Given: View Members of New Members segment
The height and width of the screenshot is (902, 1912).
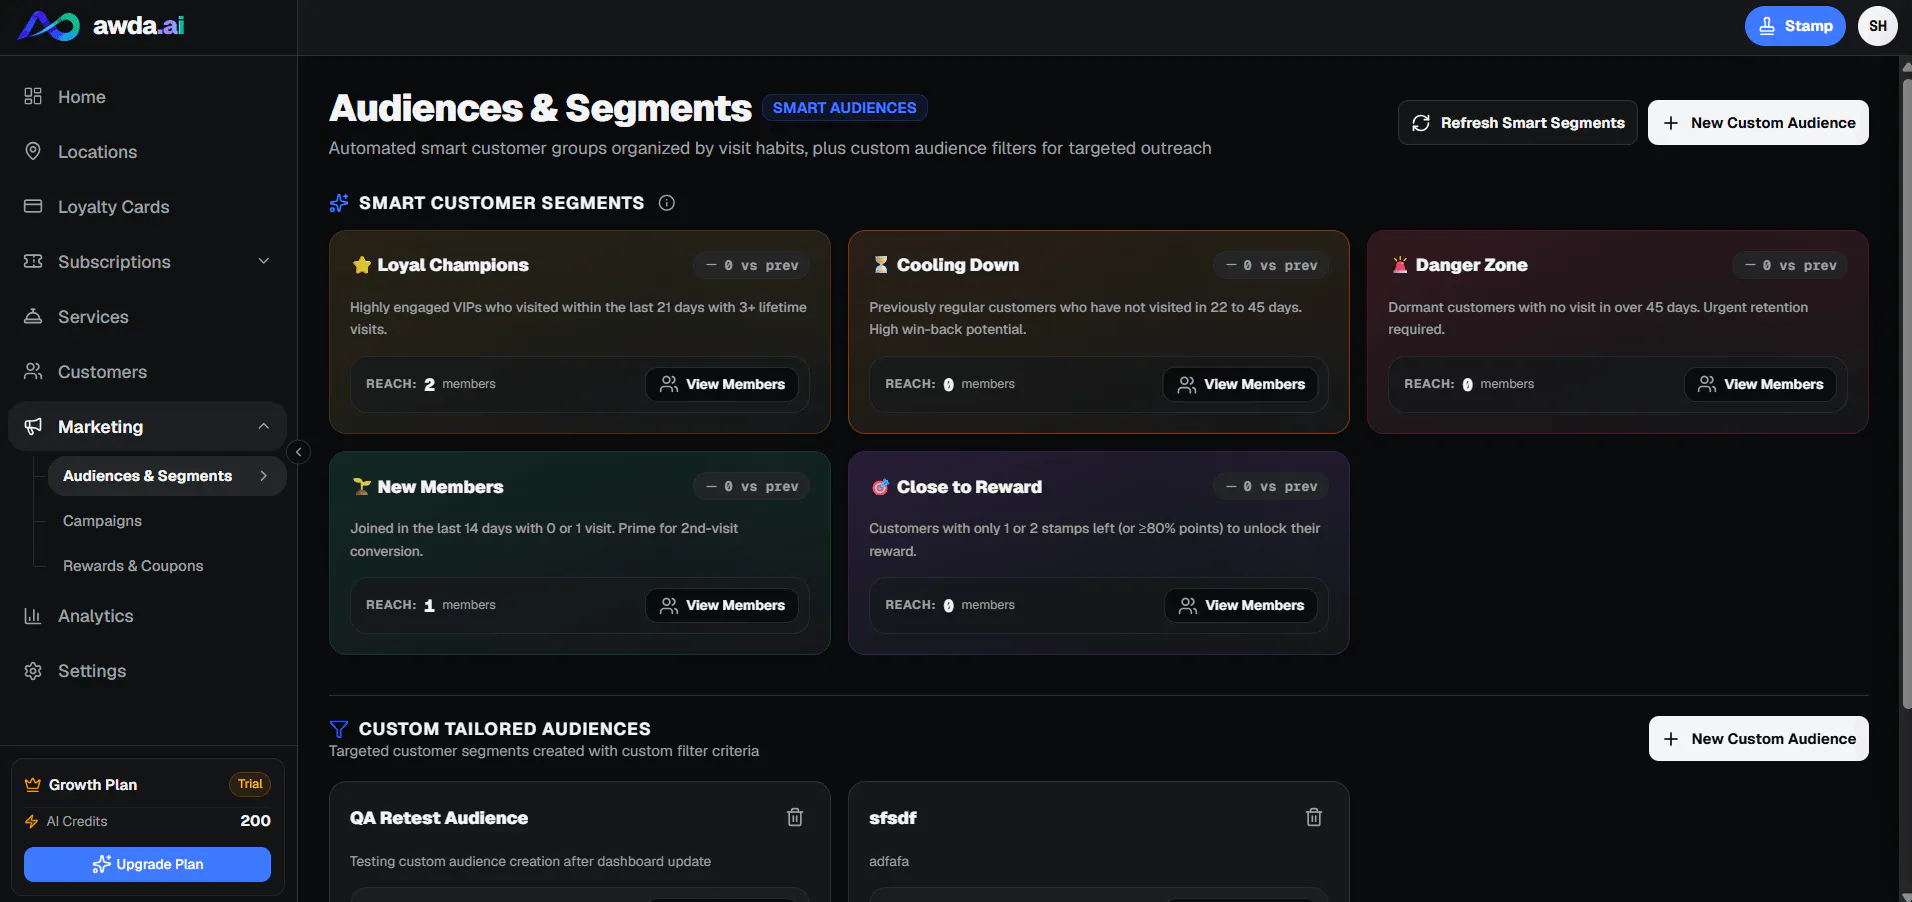Looking at the screenshot, I should point(722,605).
